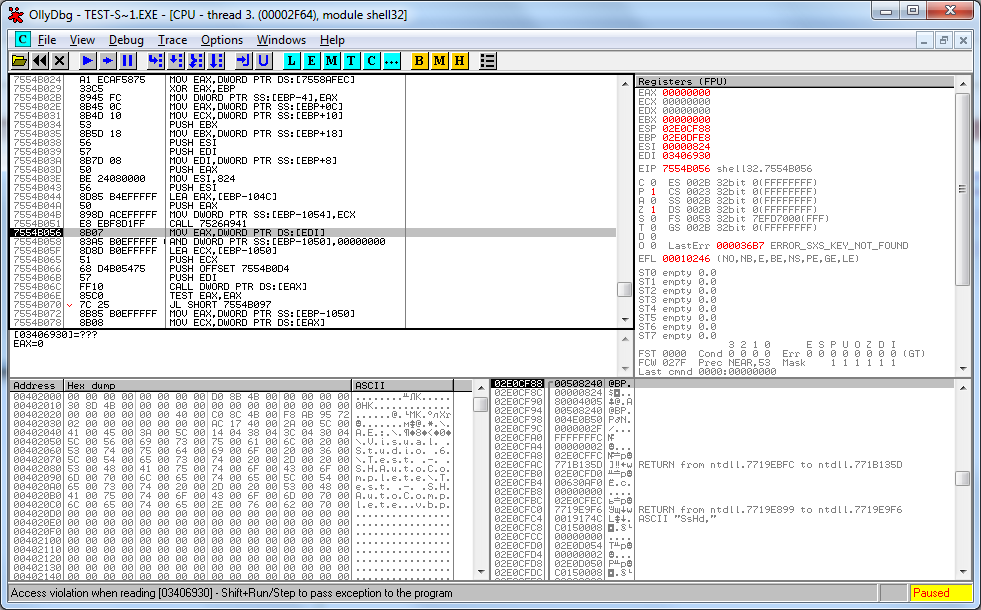981x610 pixels.
Task: Click the Registers (FPU) header bar
Action: click(x=795, y=81)
